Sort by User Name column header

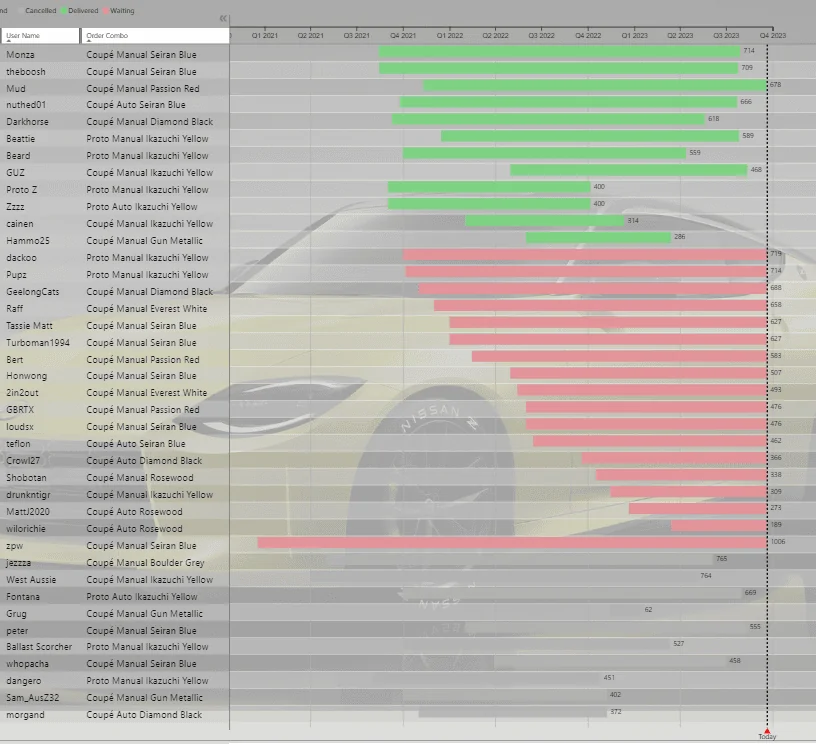pyautogui.click(x=41, y=35)
